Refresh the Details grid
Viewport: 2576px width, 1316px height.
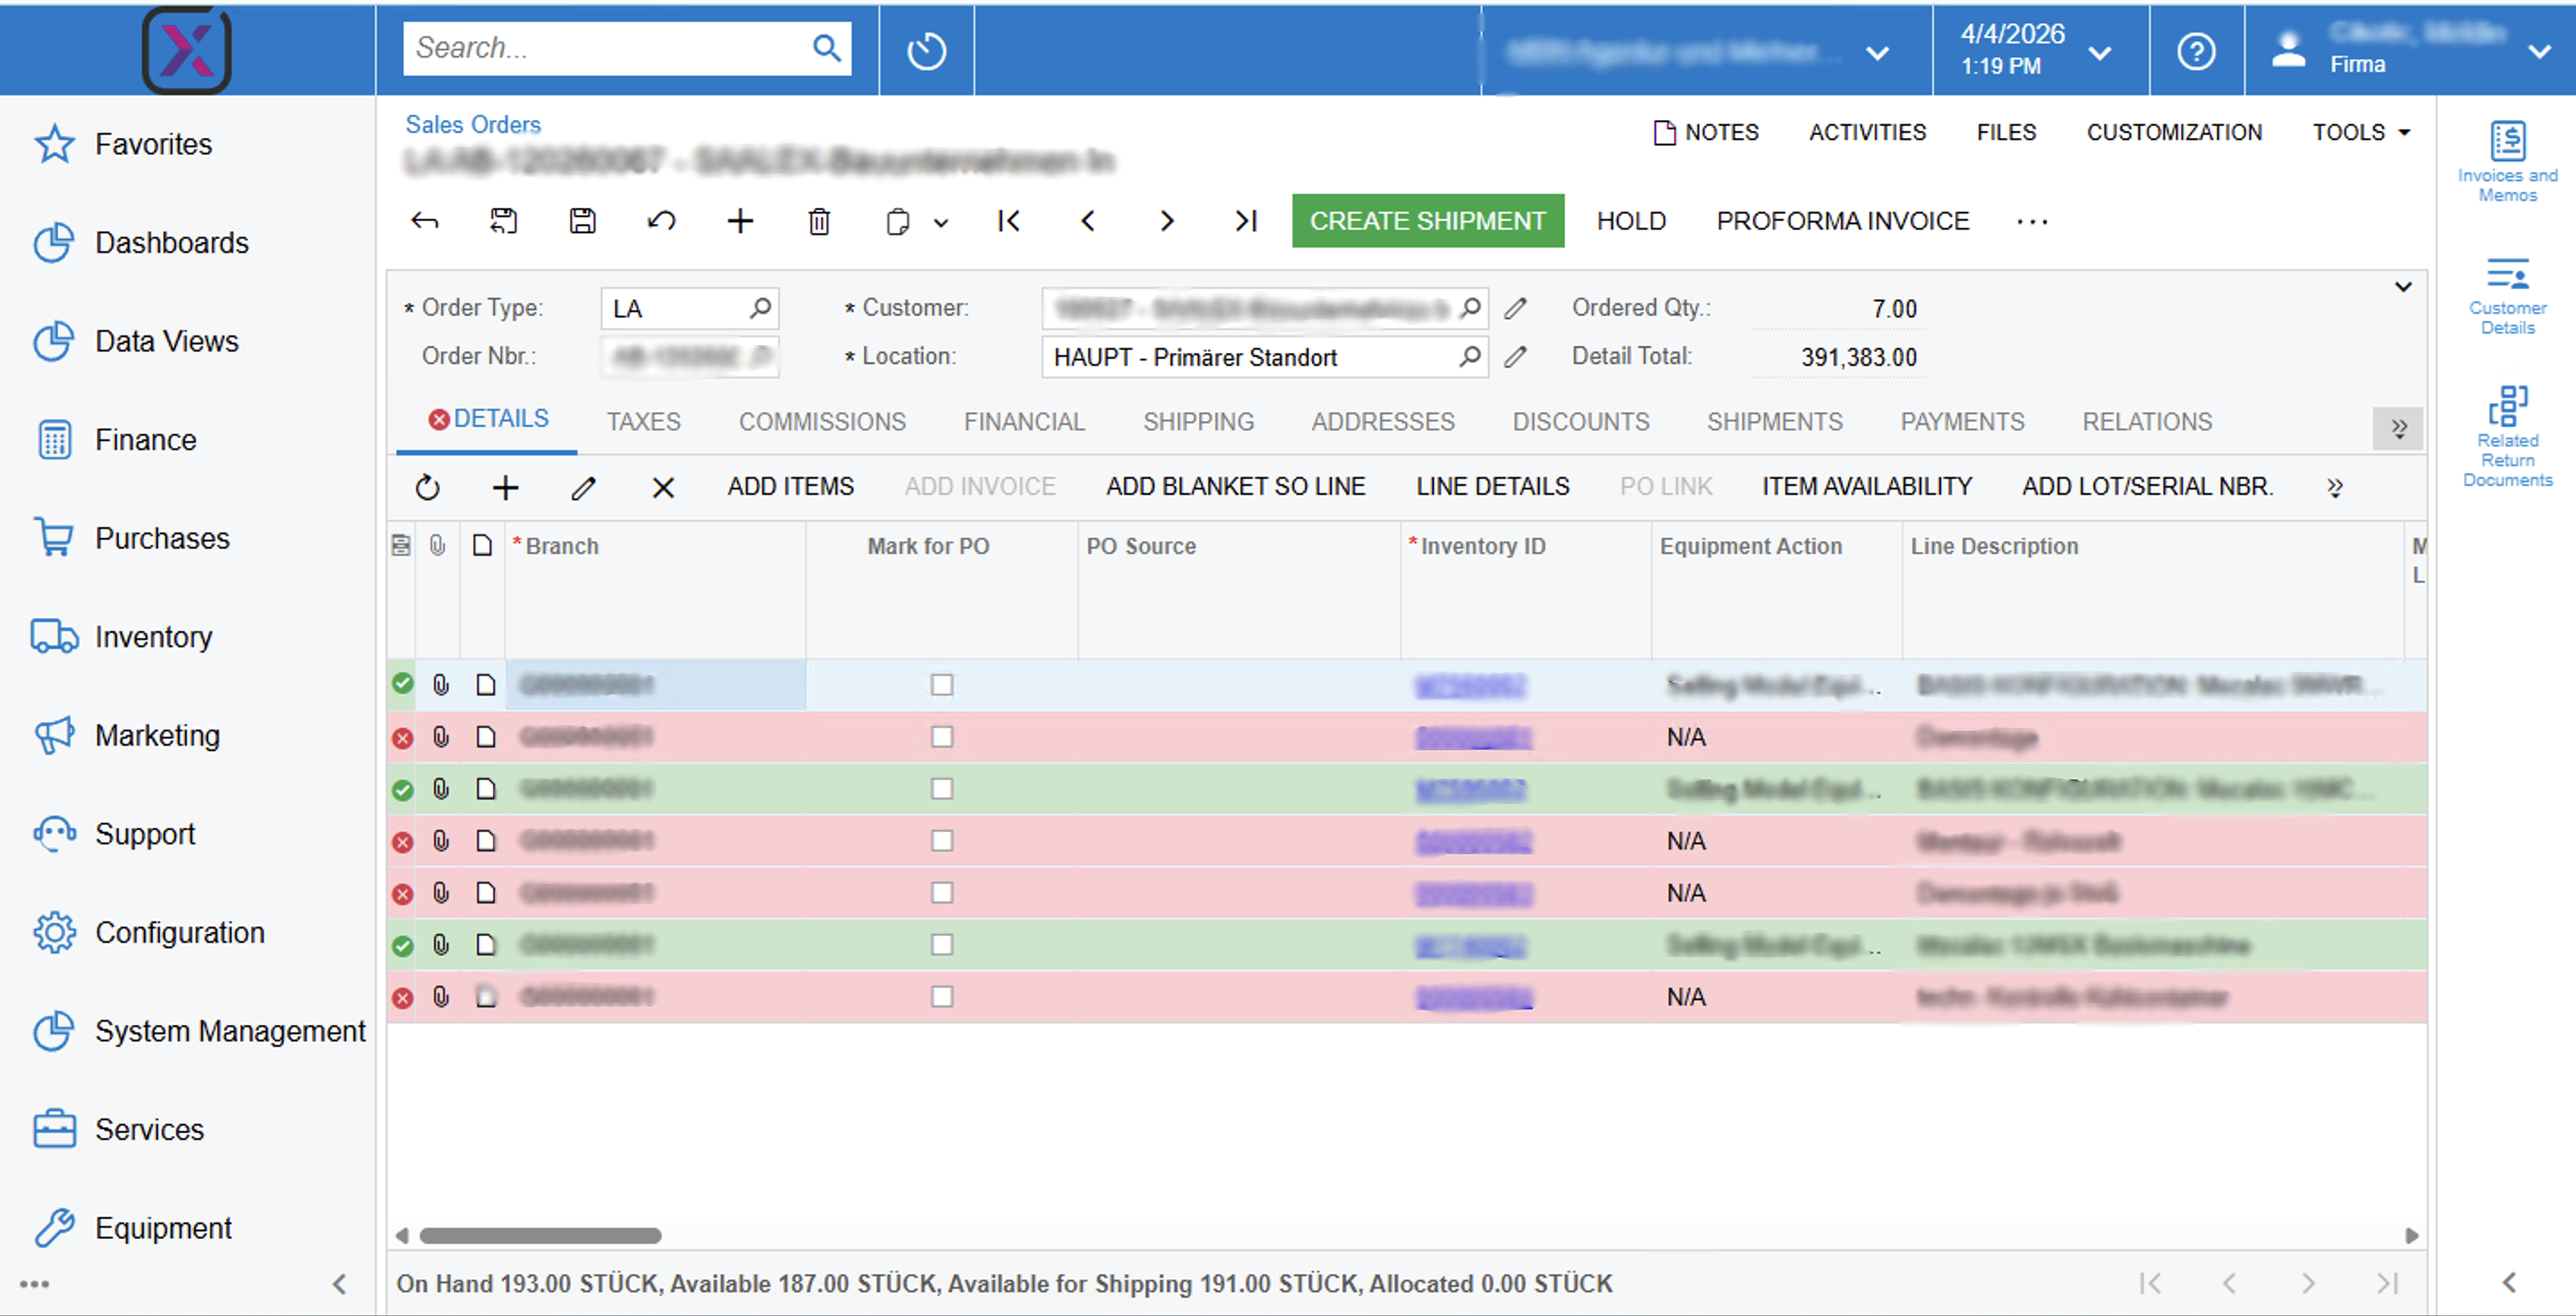click(427, 488)
